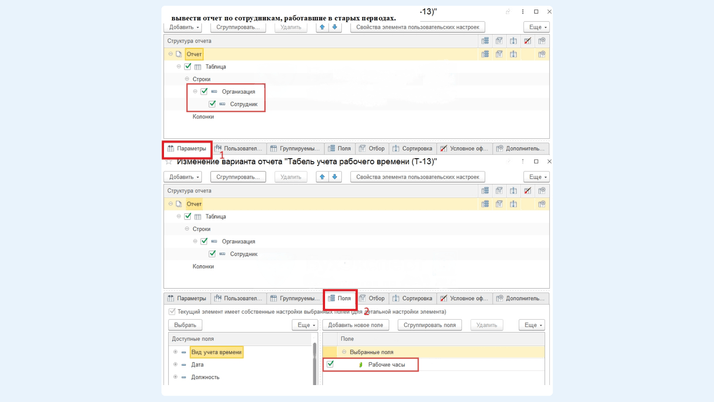Click the Таблица table icon in the lower window tree
Viewport: 714px width, 402px height.
tap(198, 216)
